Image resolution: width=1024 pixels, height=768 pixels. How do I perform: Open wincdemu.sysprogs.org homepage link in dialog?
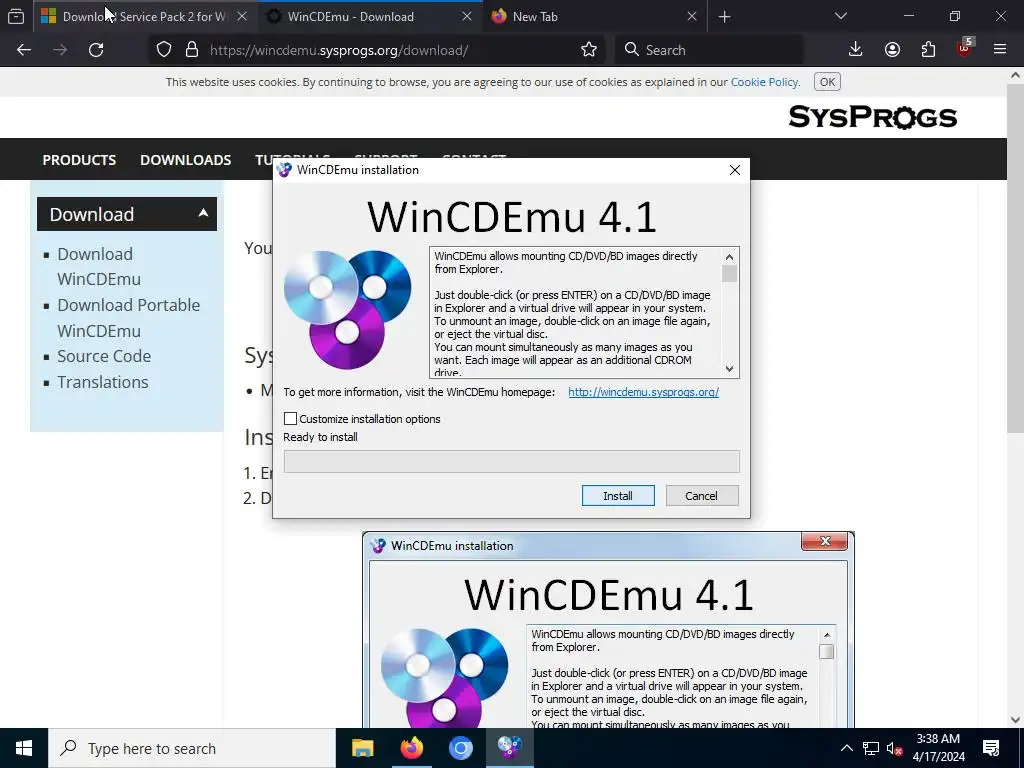coord(643,392)
